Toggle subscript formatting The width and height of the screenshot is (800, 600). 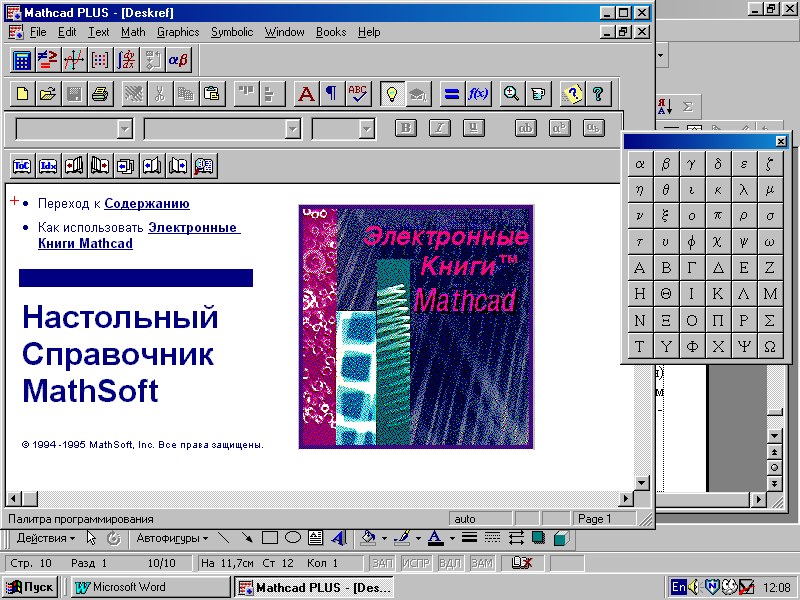point(593,128)
